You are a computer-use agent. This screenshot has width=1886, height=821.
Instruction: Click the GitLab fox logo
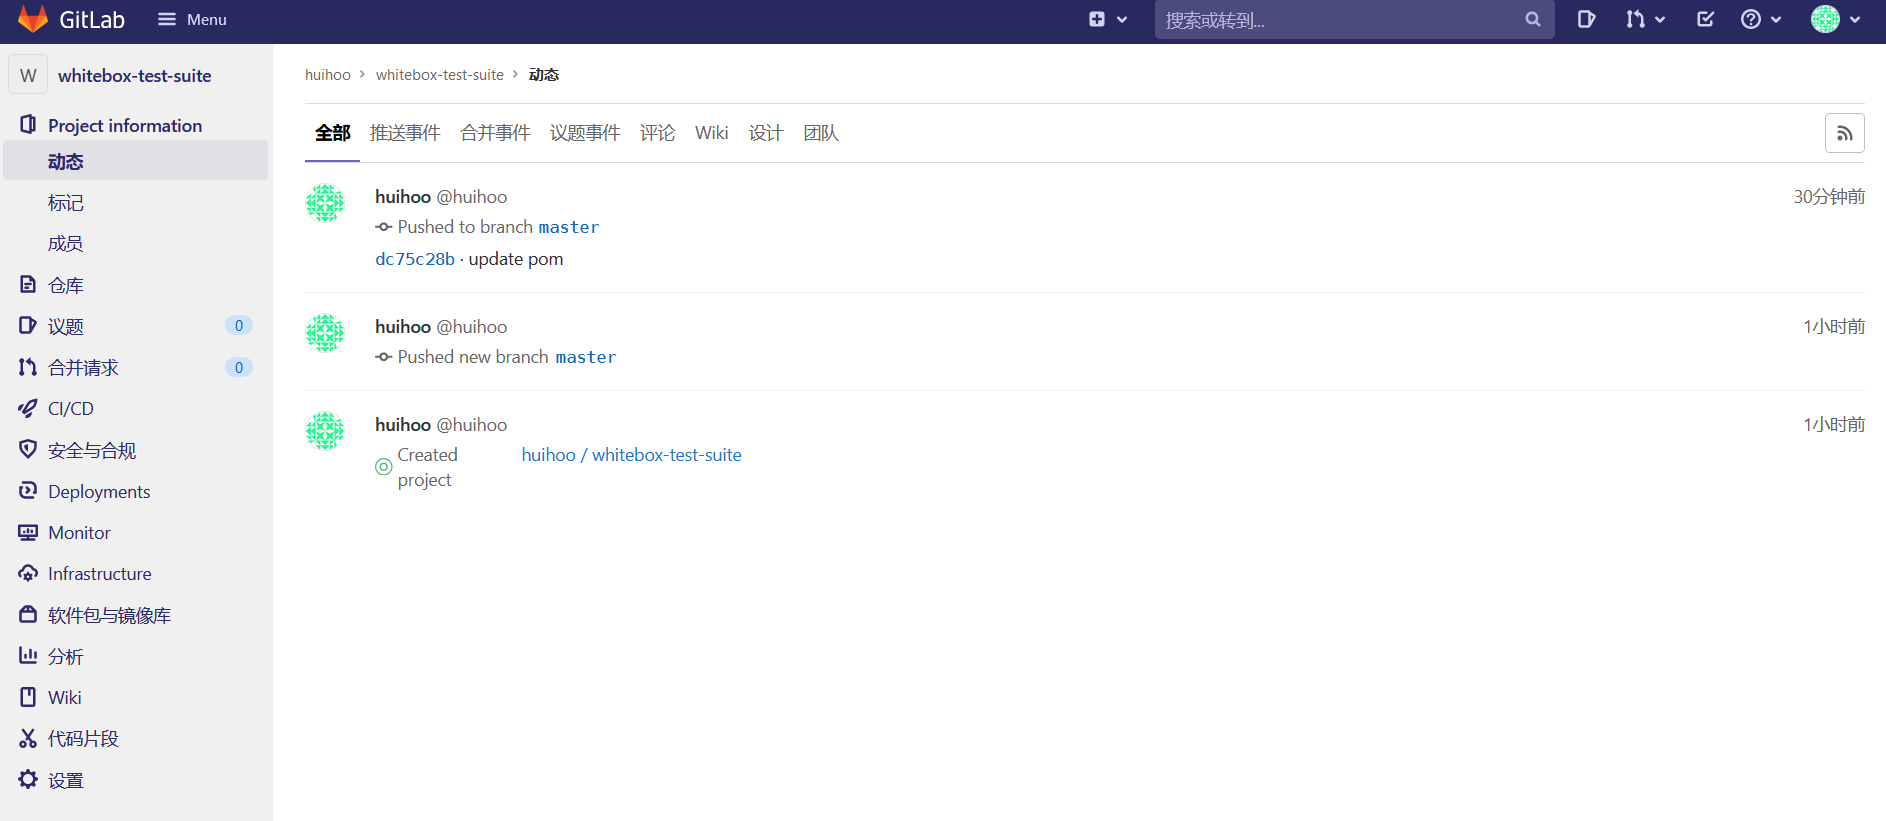pos(33,19)
